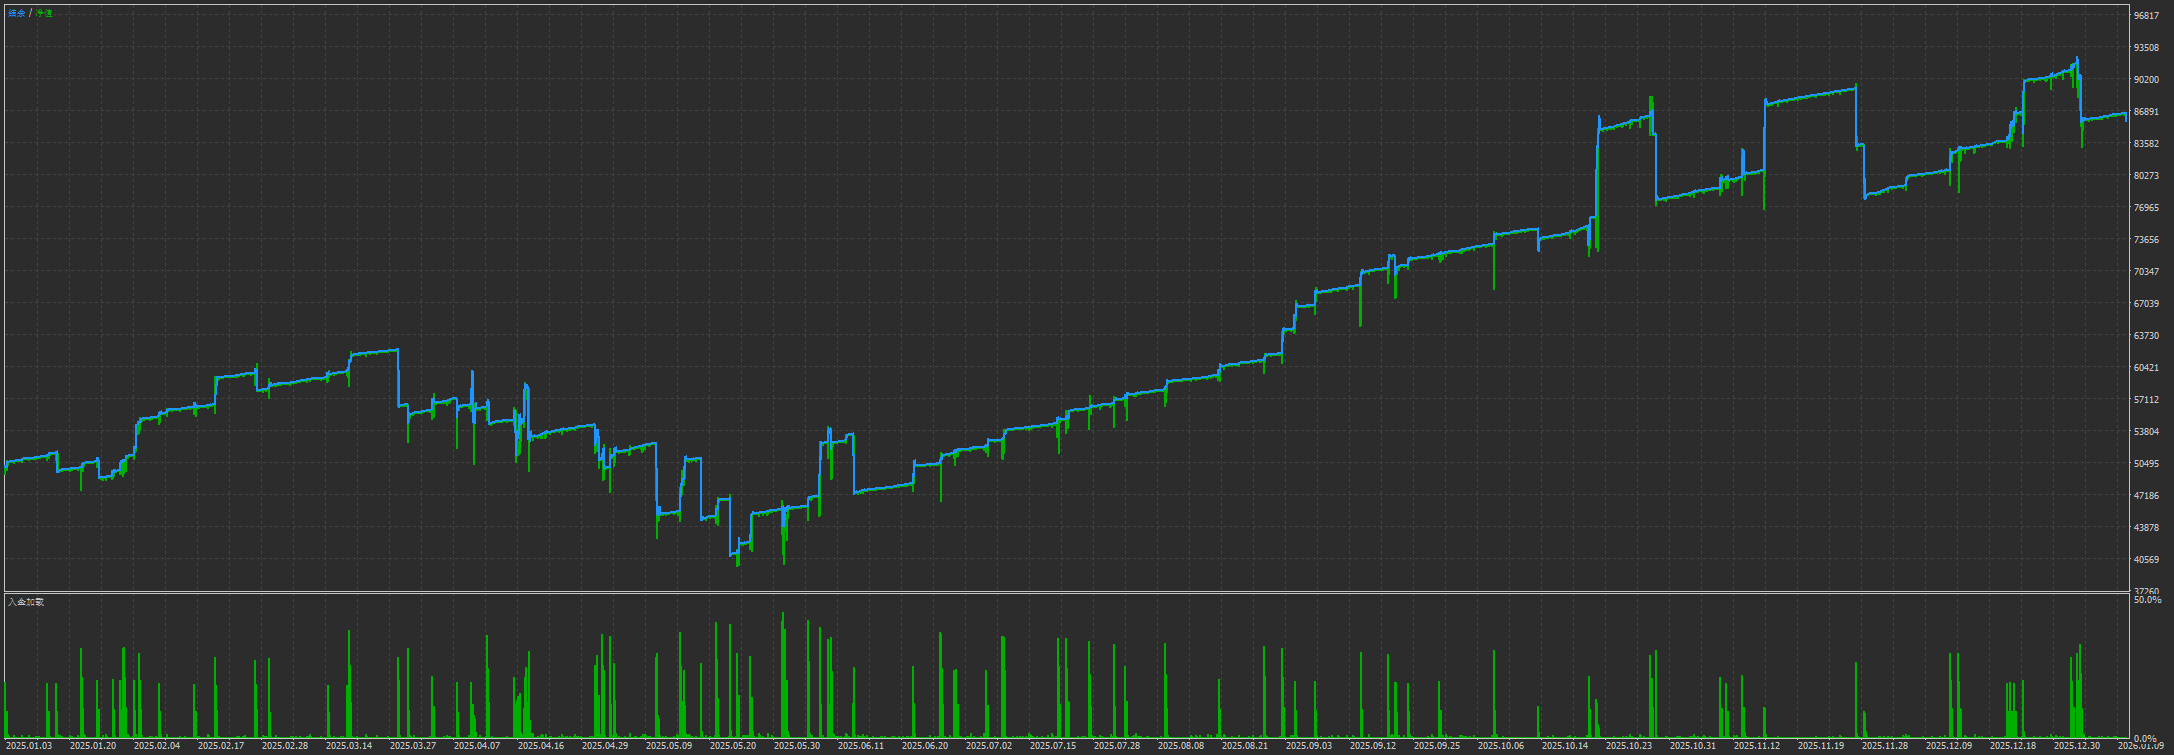Select the 2025.11.19 date marker
Viewport: 2174px width, 755px height.
point(1821,746)
